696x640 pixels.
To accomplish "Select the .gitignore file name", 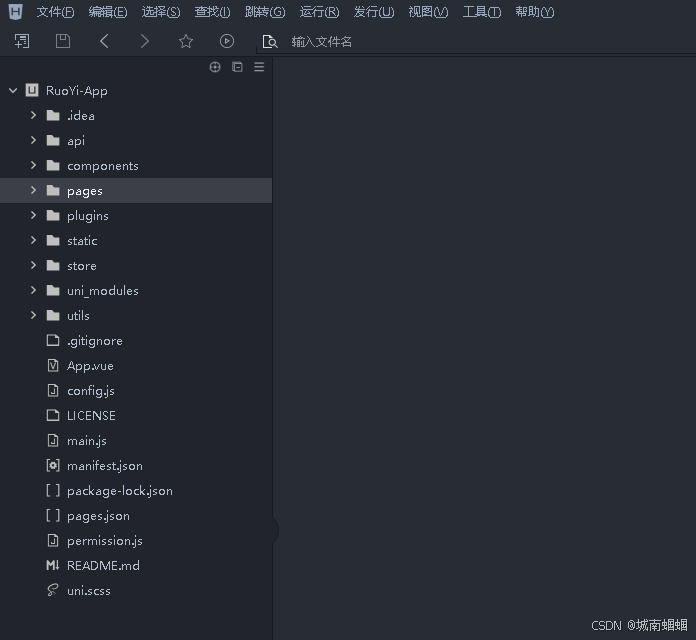I will pos(95,341).
